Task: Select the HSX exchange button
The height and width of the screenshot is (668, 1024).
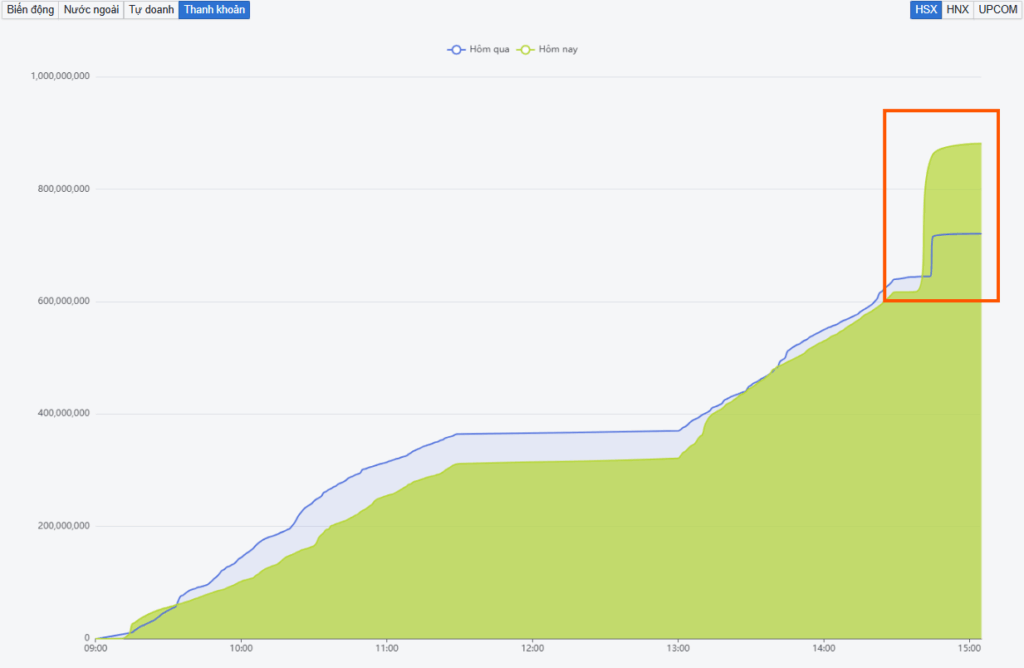Action: (926, 10)
